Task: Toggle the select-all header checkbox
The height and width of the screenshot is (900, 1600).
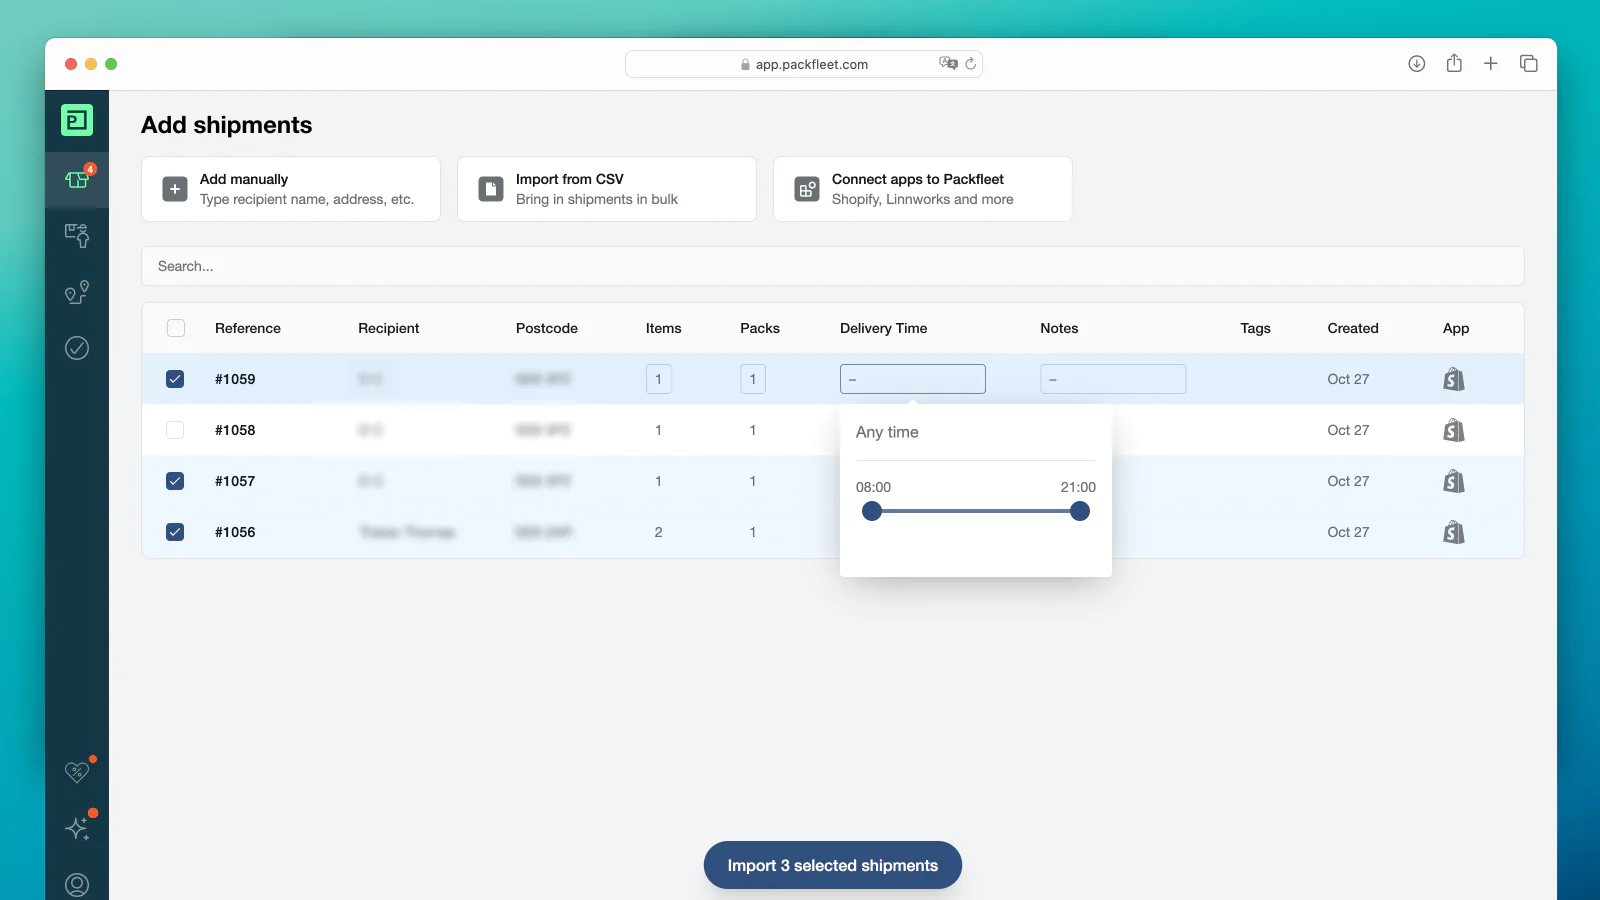Action: [176, 328]
